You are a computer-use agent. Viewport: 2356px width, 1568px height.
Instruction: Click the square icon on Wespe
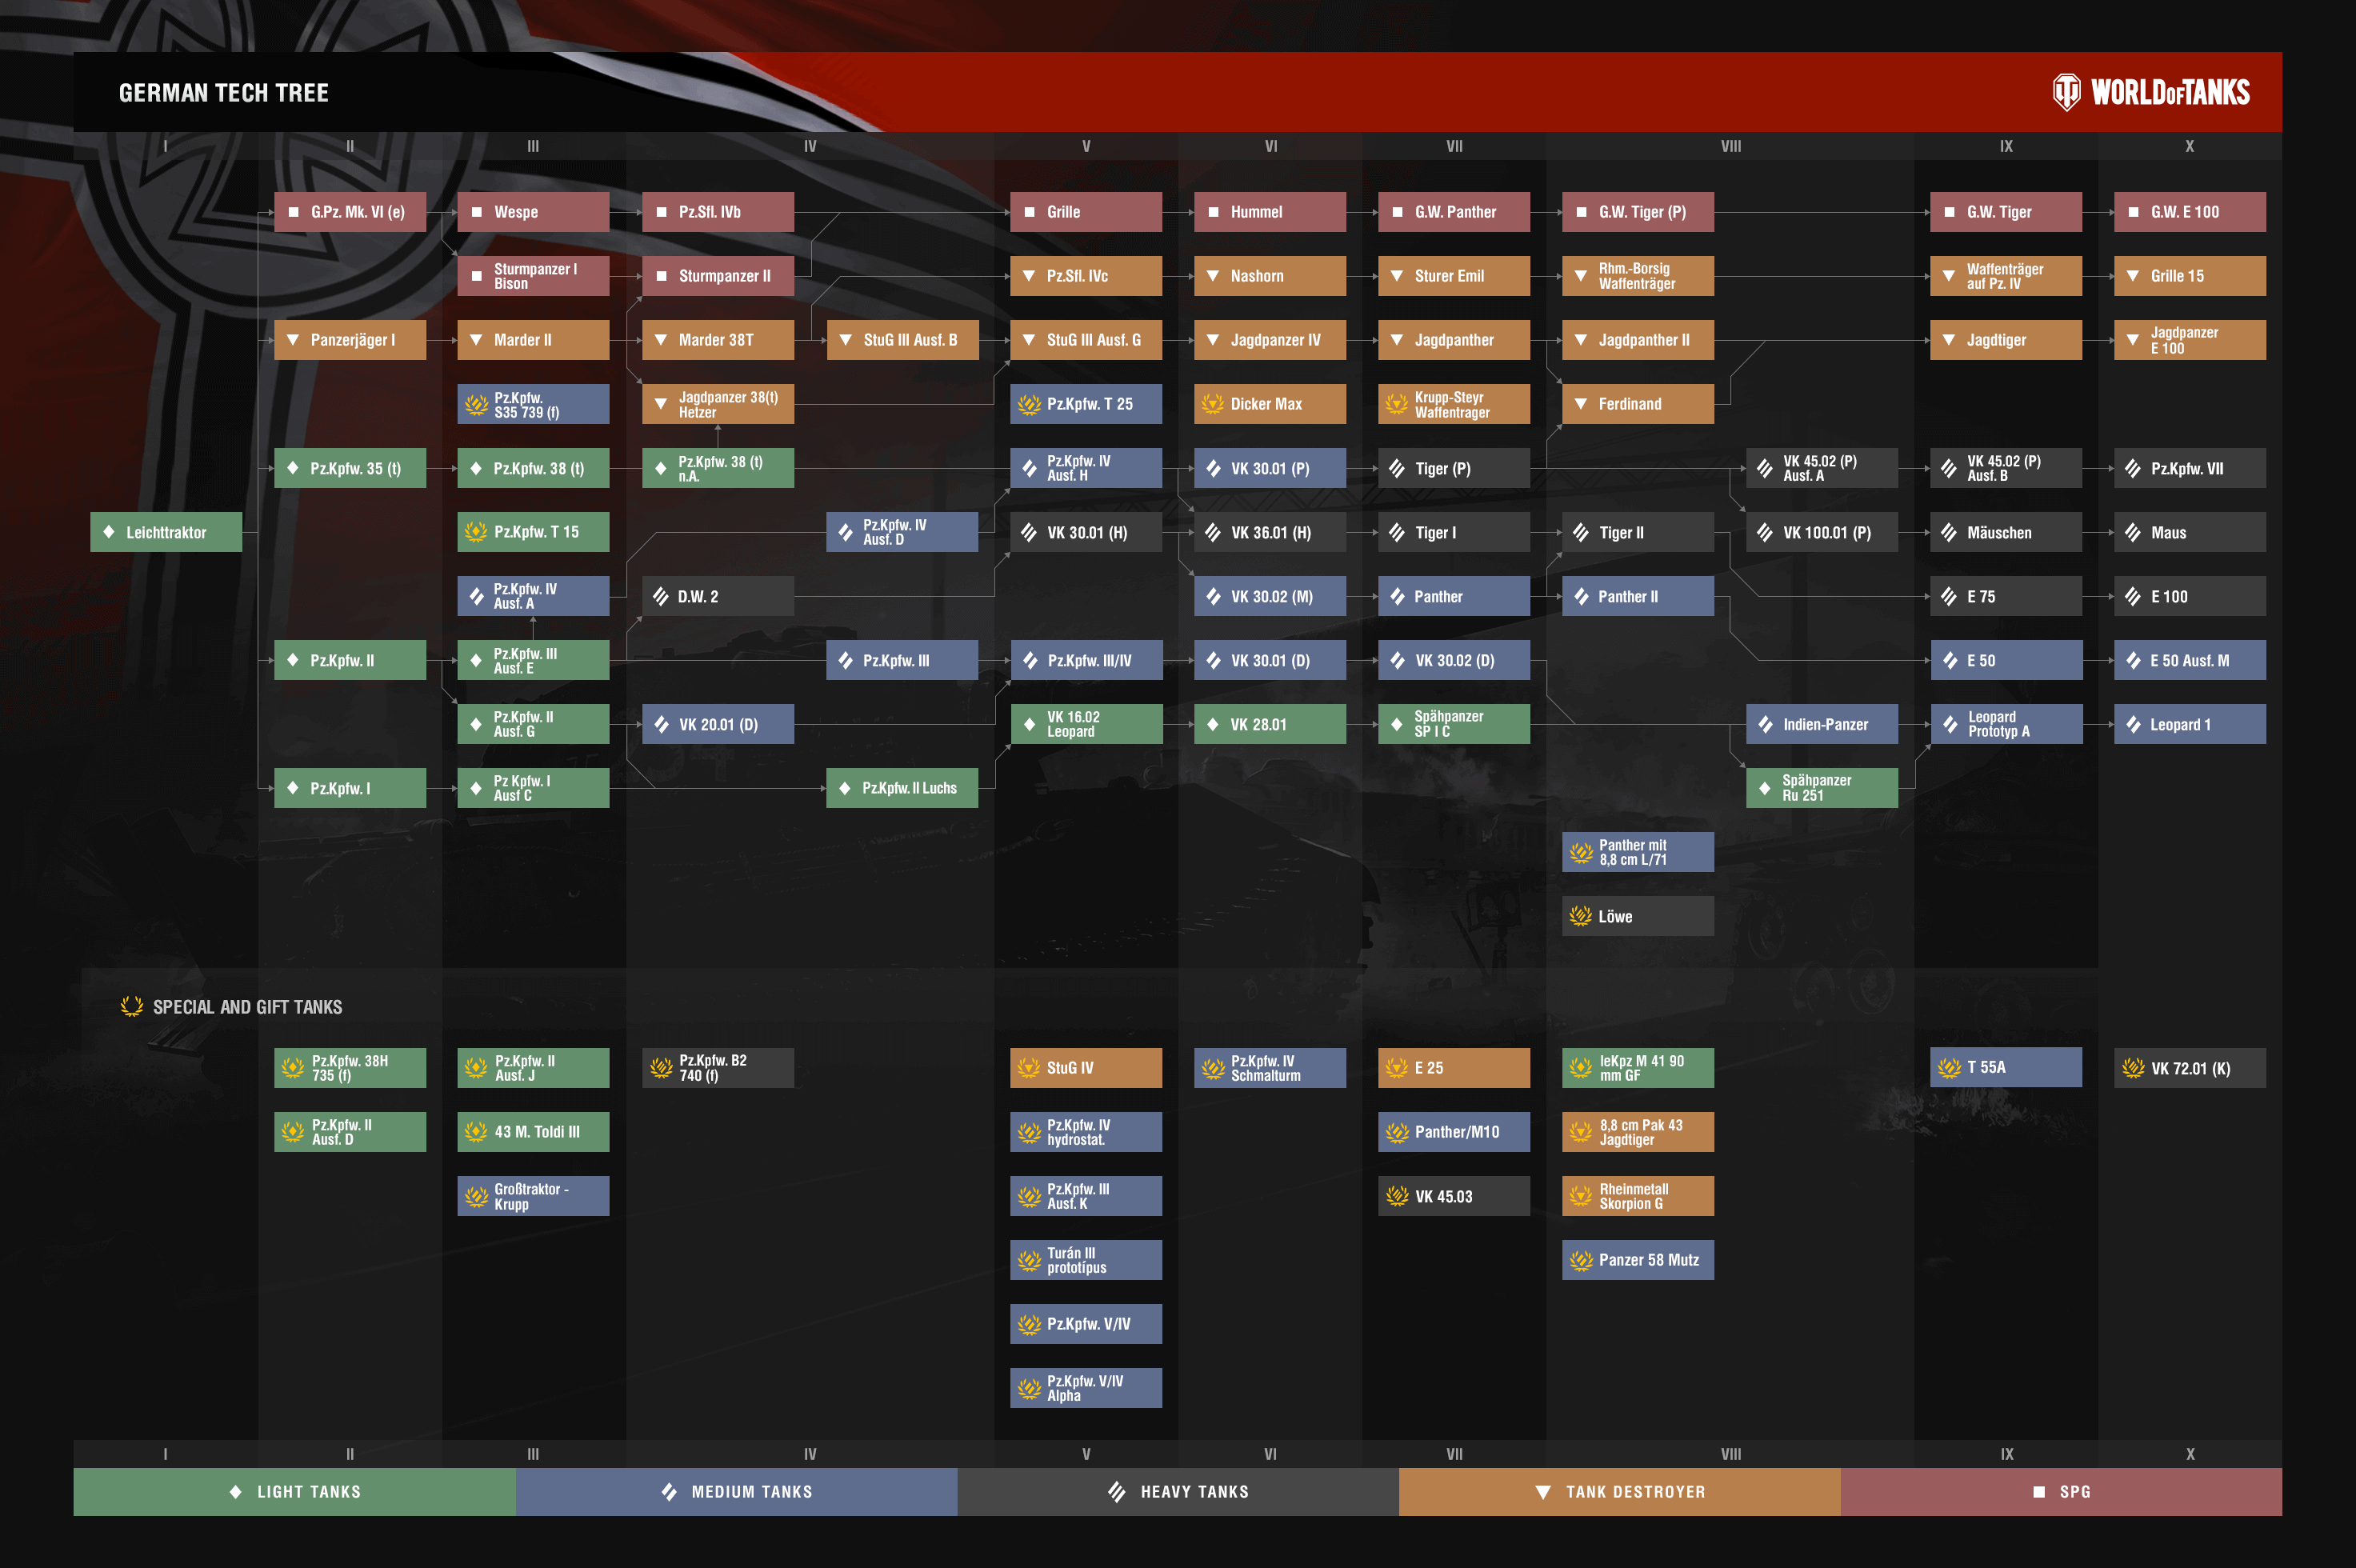(x=477, y=212)
